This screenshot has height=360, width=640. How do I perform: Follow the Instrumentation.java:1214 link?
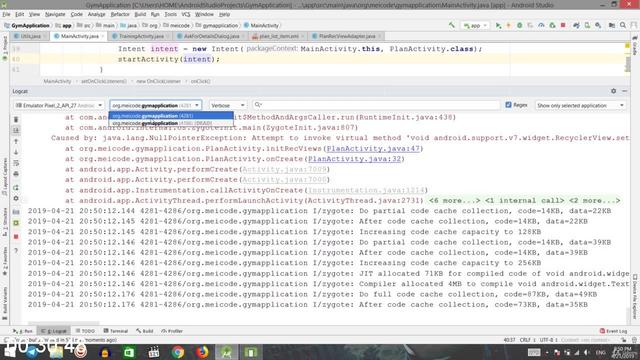366,190
